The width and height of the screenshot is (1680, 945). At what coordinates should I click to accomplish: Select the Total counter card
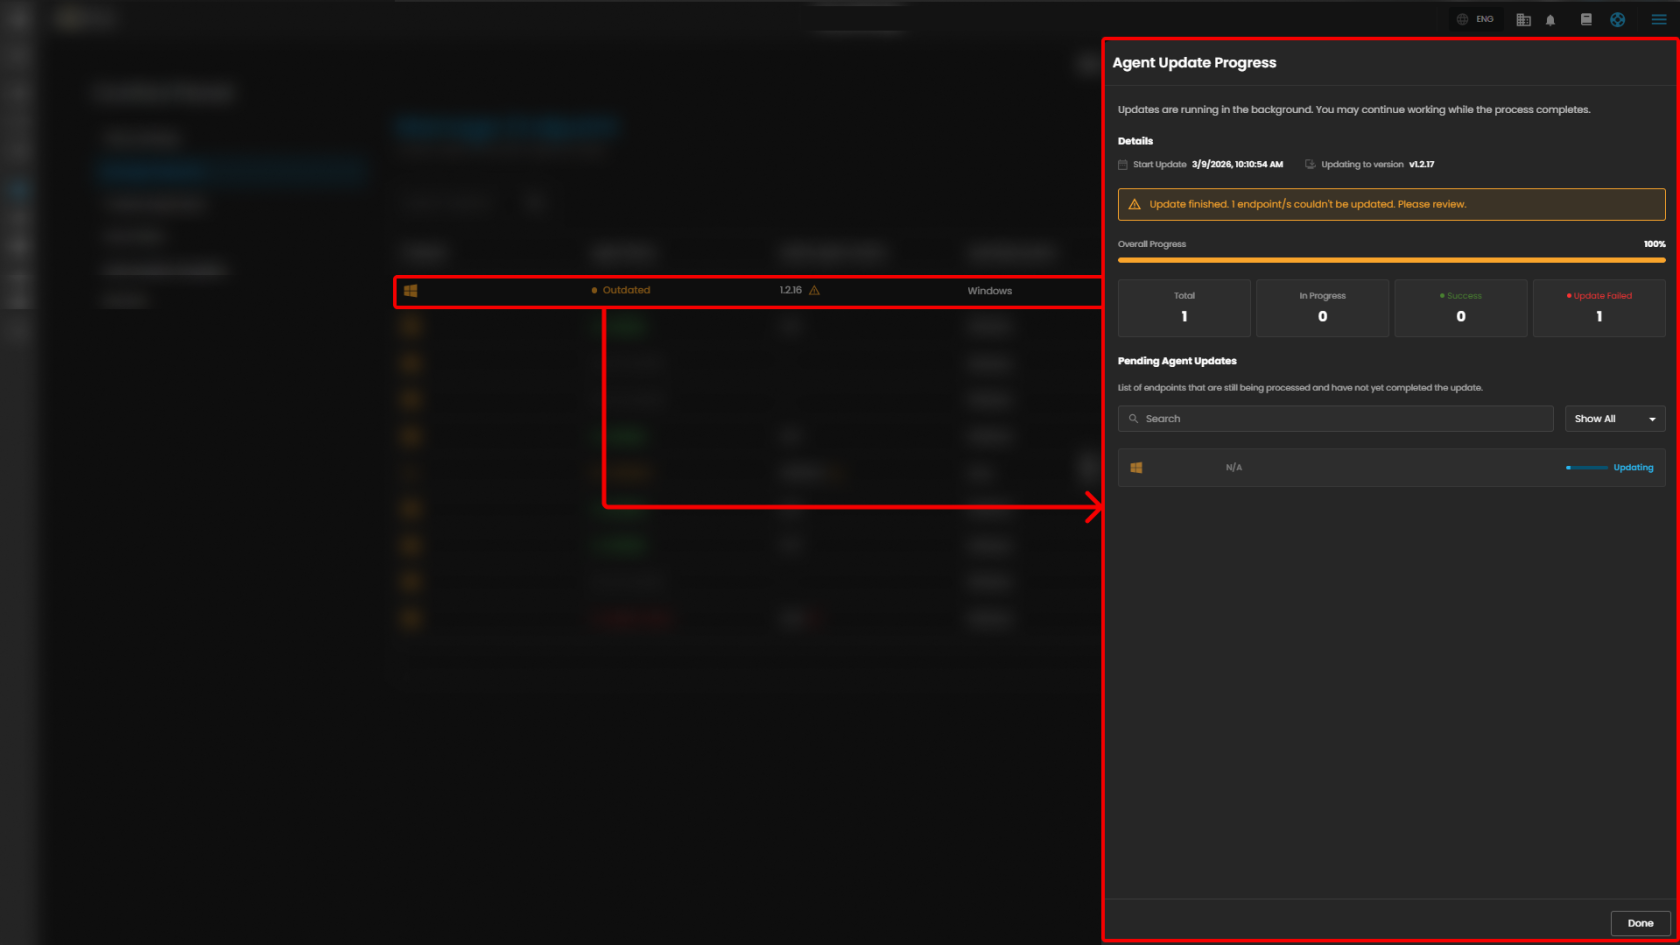1184,308
